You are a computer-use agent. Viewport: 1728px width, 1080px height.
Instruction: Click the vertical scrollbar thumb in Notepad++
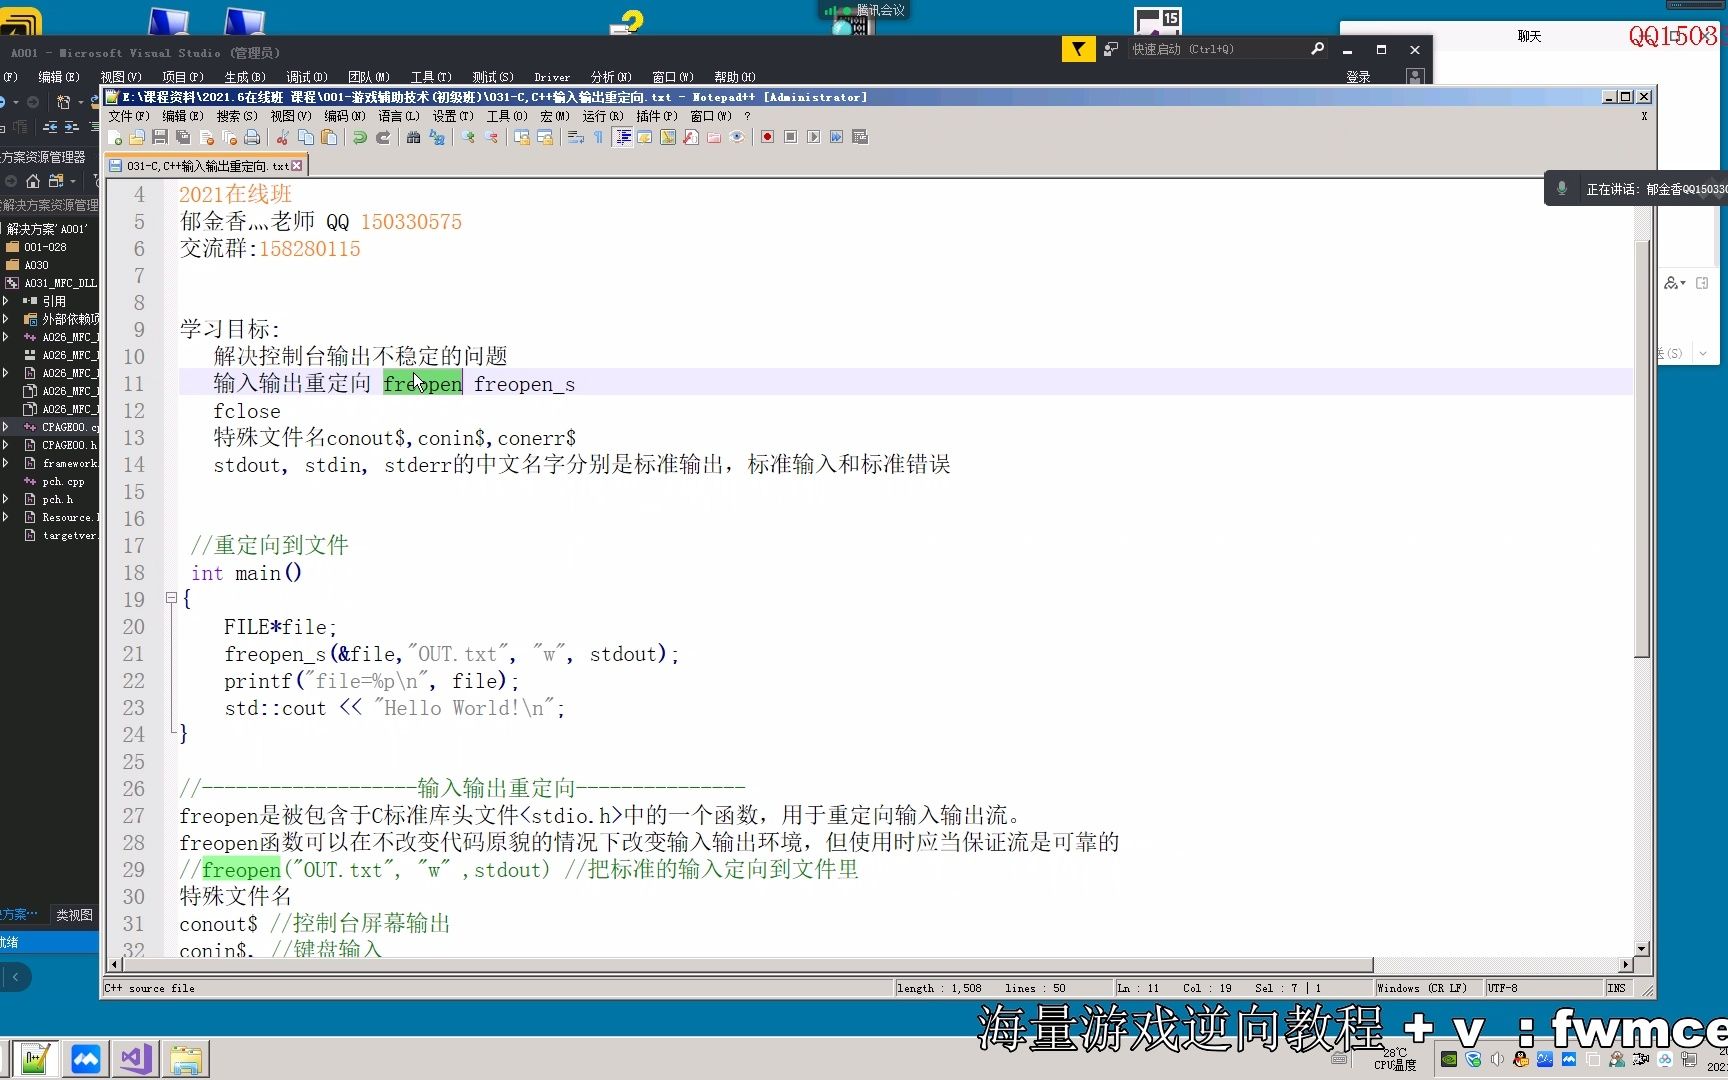coord(1641,450)
